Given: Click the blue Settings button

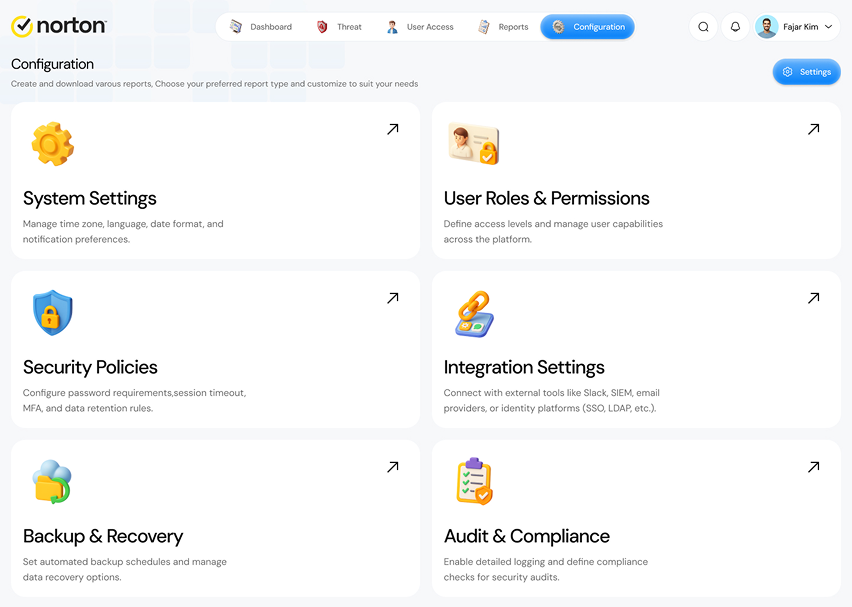Looking at the screenshot, I should click(x=806, y=72).
